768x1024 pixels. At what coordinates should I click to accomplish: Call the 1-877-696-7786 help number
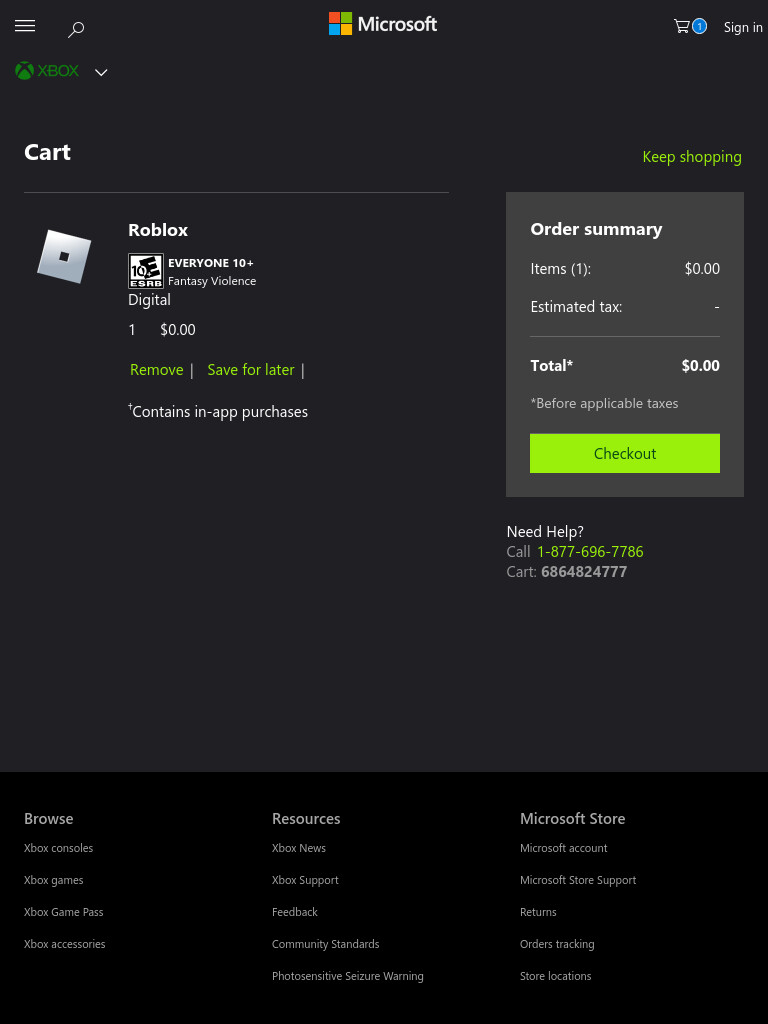(x=590, y=552)
